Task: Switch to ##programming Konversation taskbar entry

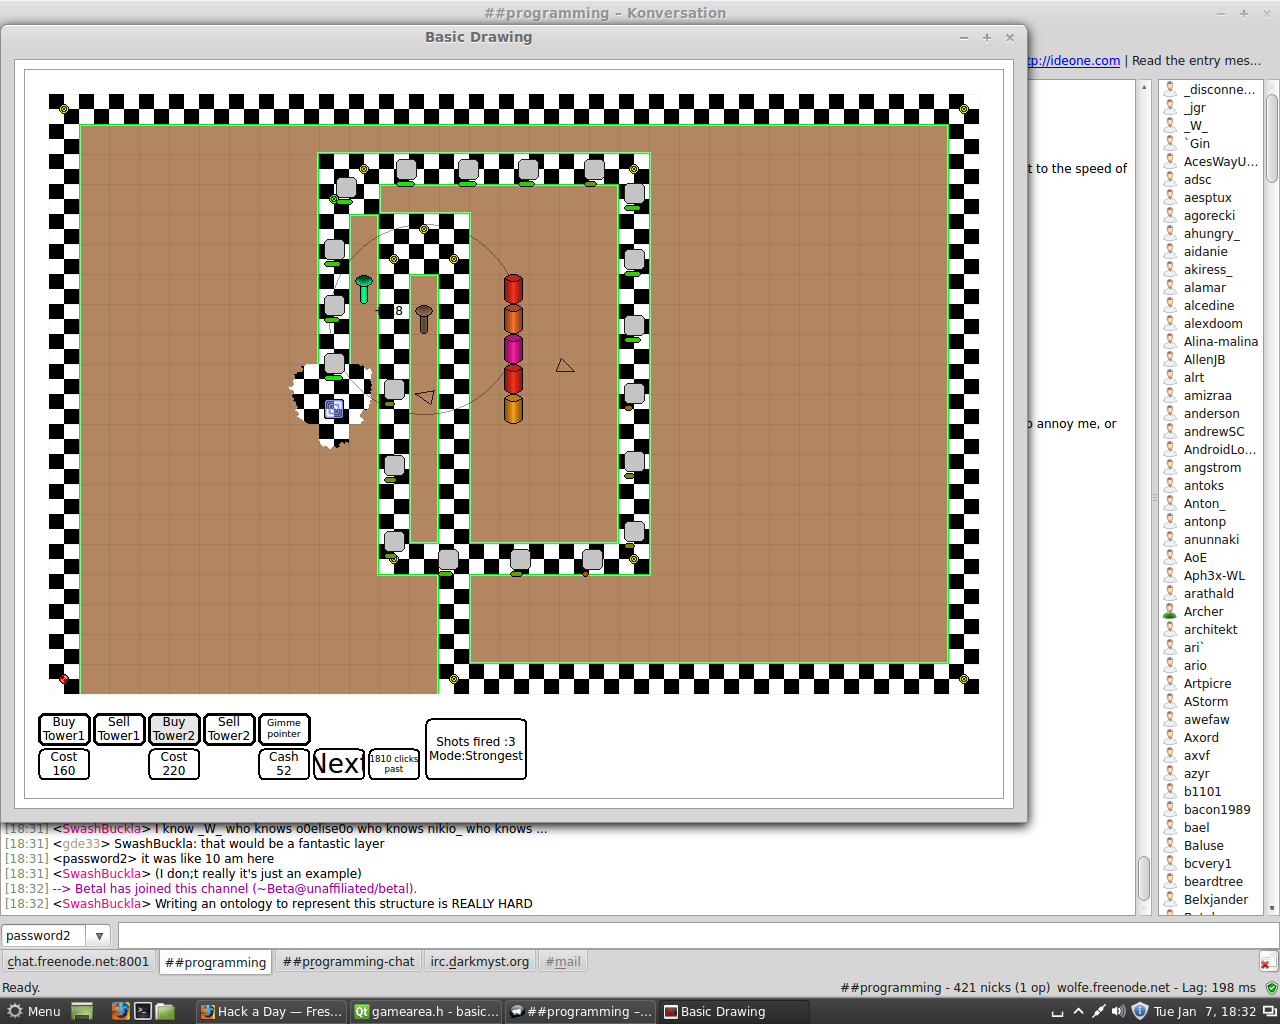Action: [581, 1011]
